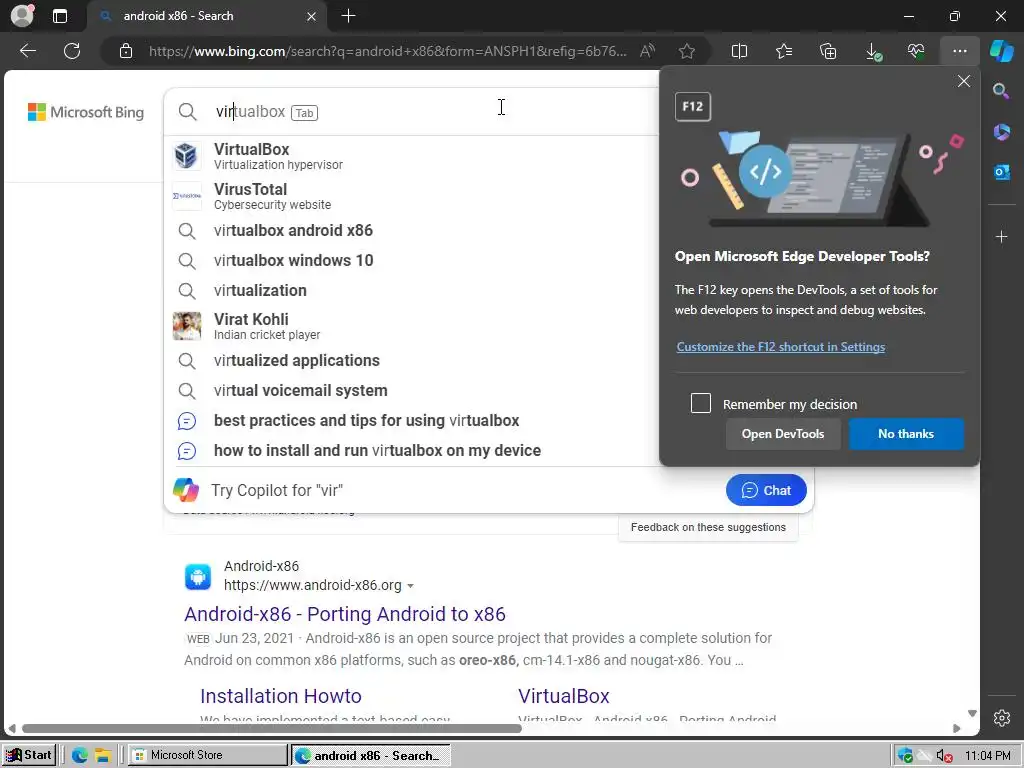
Task: Click the search magnifier in the Bing search box
Action: pos(187,112)
